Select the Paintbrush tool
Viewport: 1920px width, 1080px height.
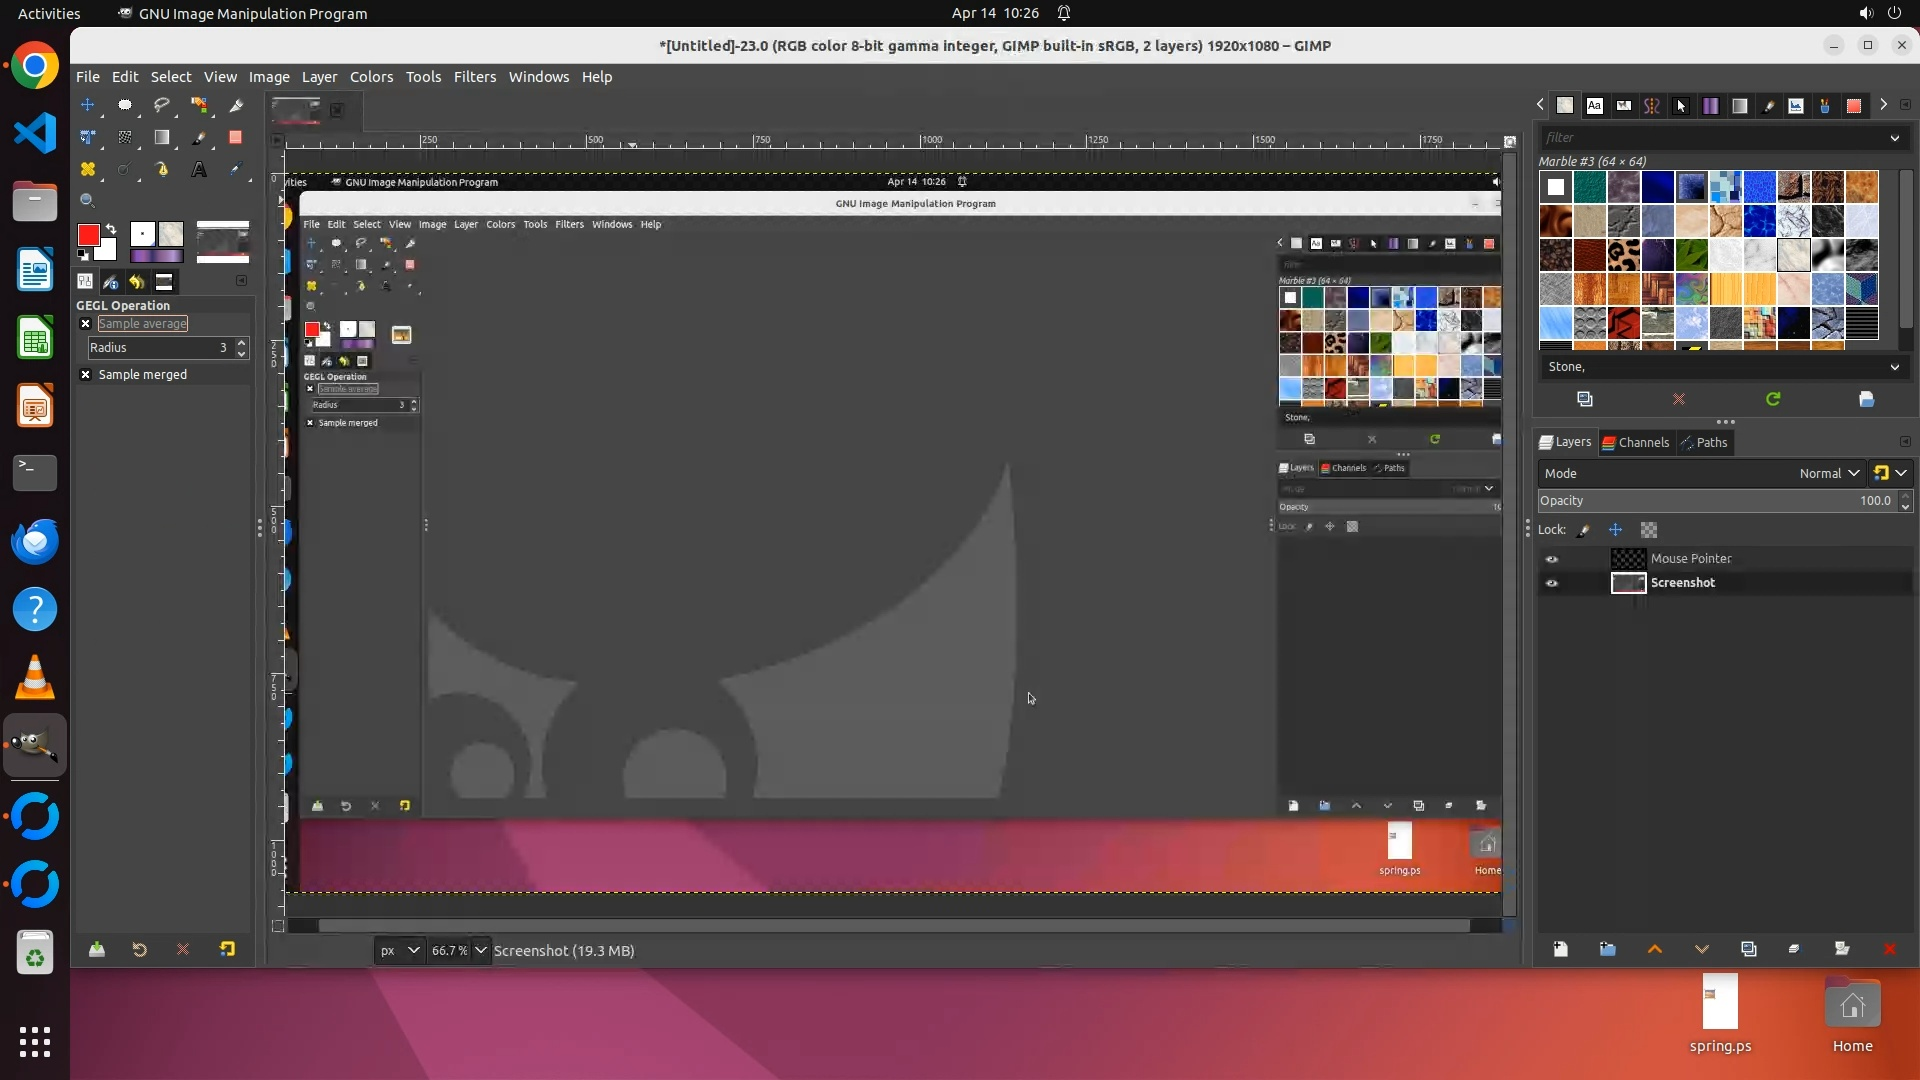[199, 138]
